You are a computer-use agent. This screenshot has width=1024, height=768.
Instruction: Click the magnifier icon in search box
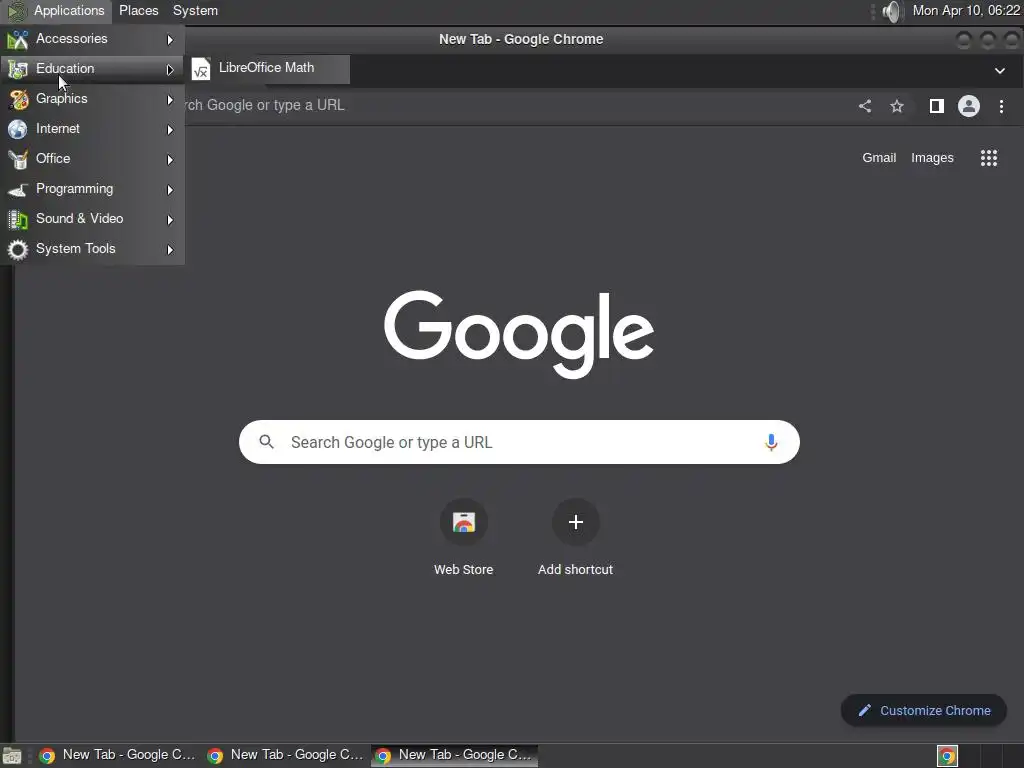(266, 442)
